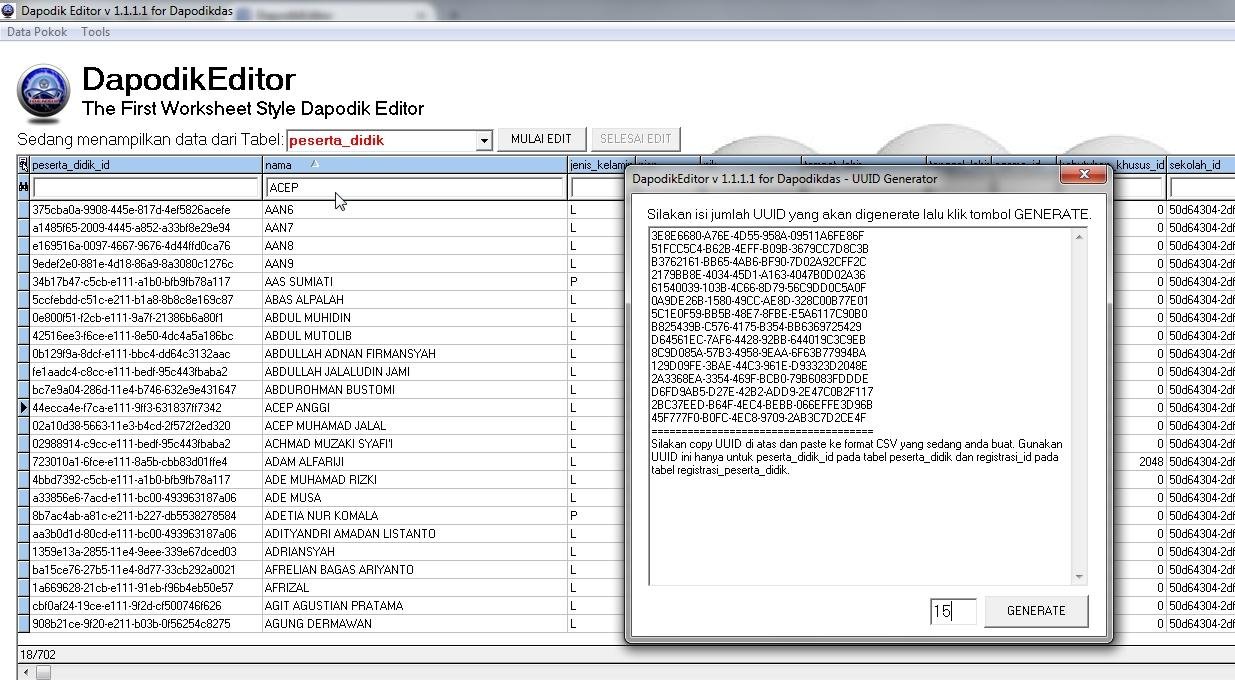Viewport: 1235px width, 680px height.
Task: Click the binoculars filter row icon
Action: coord(24,187)
